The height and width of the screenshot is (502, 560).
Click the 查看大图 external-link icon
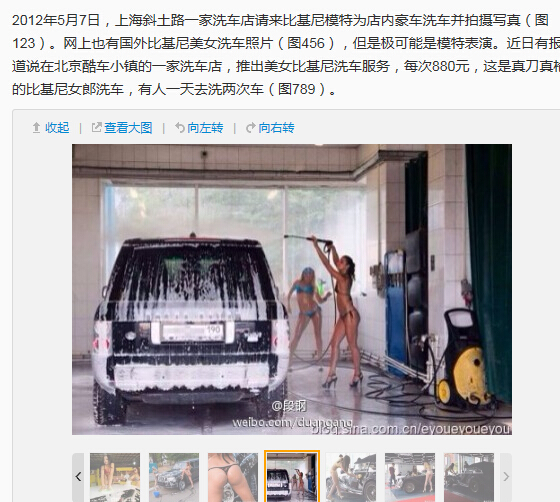(x=96, y=127)
